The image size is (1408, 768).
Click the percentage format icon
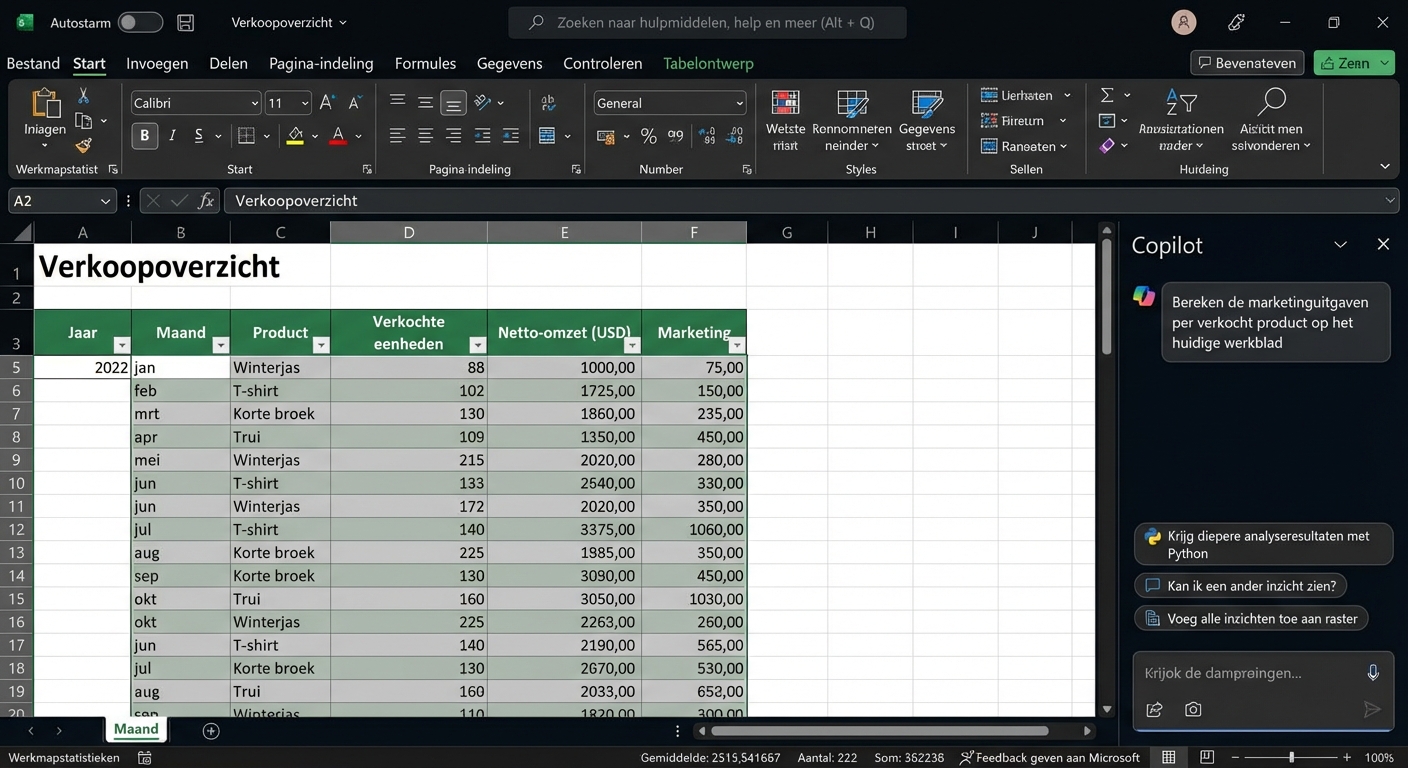pyautogui.click(x=647, y=134)
